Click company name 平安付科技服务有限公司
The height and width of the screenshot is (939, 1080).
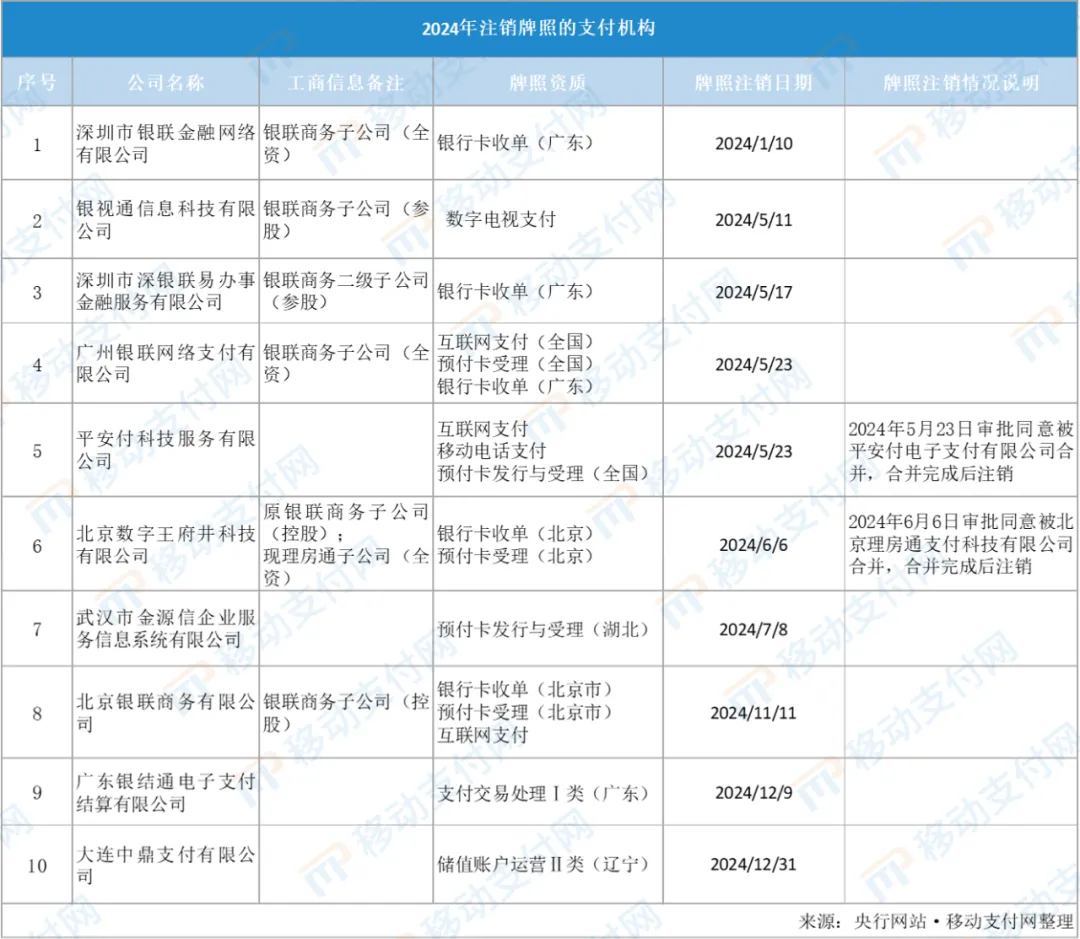(165, 450)
